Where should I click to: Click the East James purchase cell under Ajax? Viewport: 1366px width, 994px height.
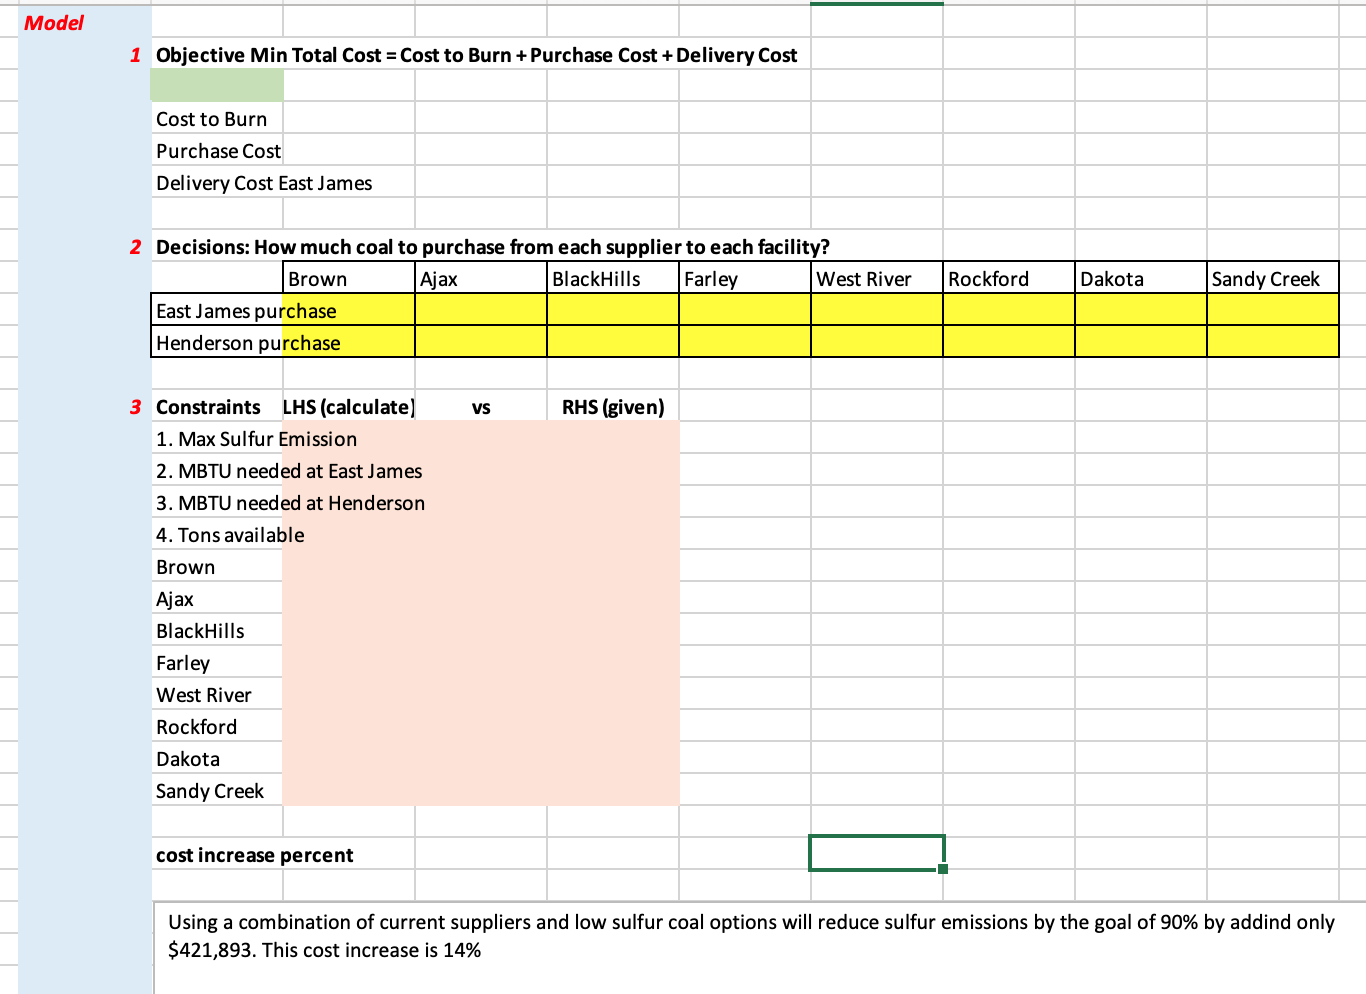pos(481,310)
